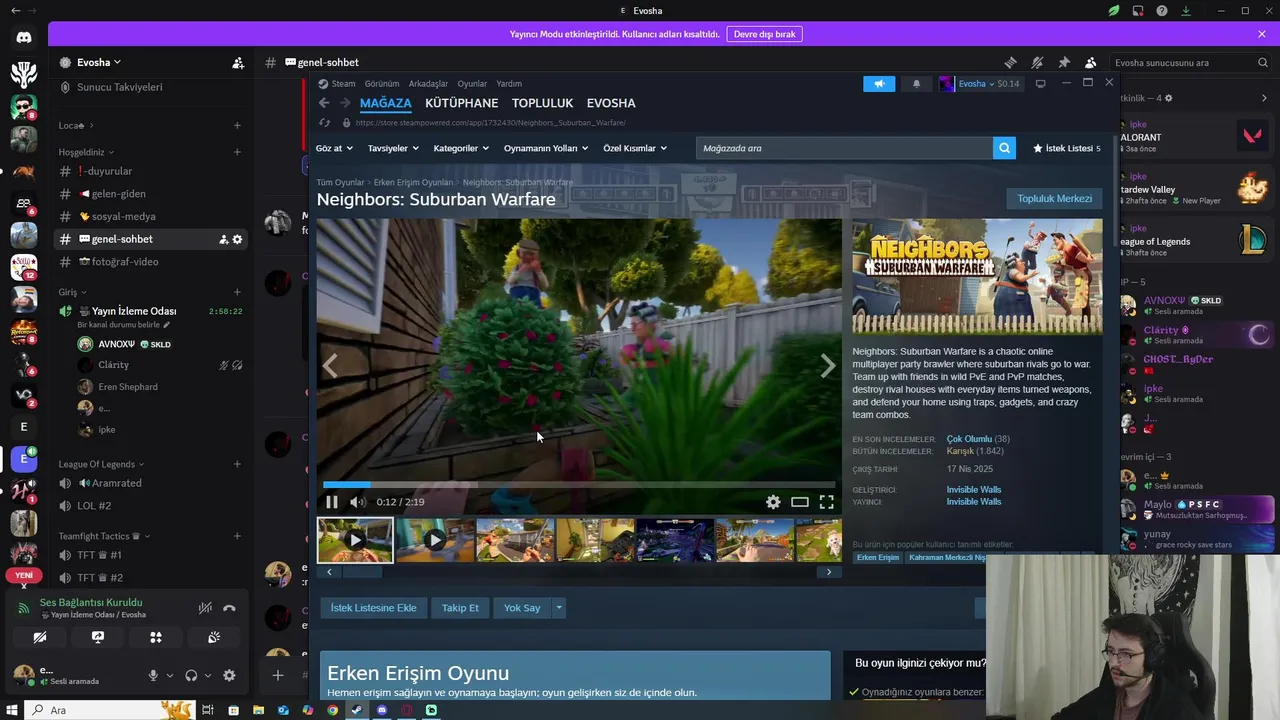Image resolution: width=1280 pixels, height=720 pixels.
Task: Submit Steam store search magnifier
Action: [x=1004, y=148]
